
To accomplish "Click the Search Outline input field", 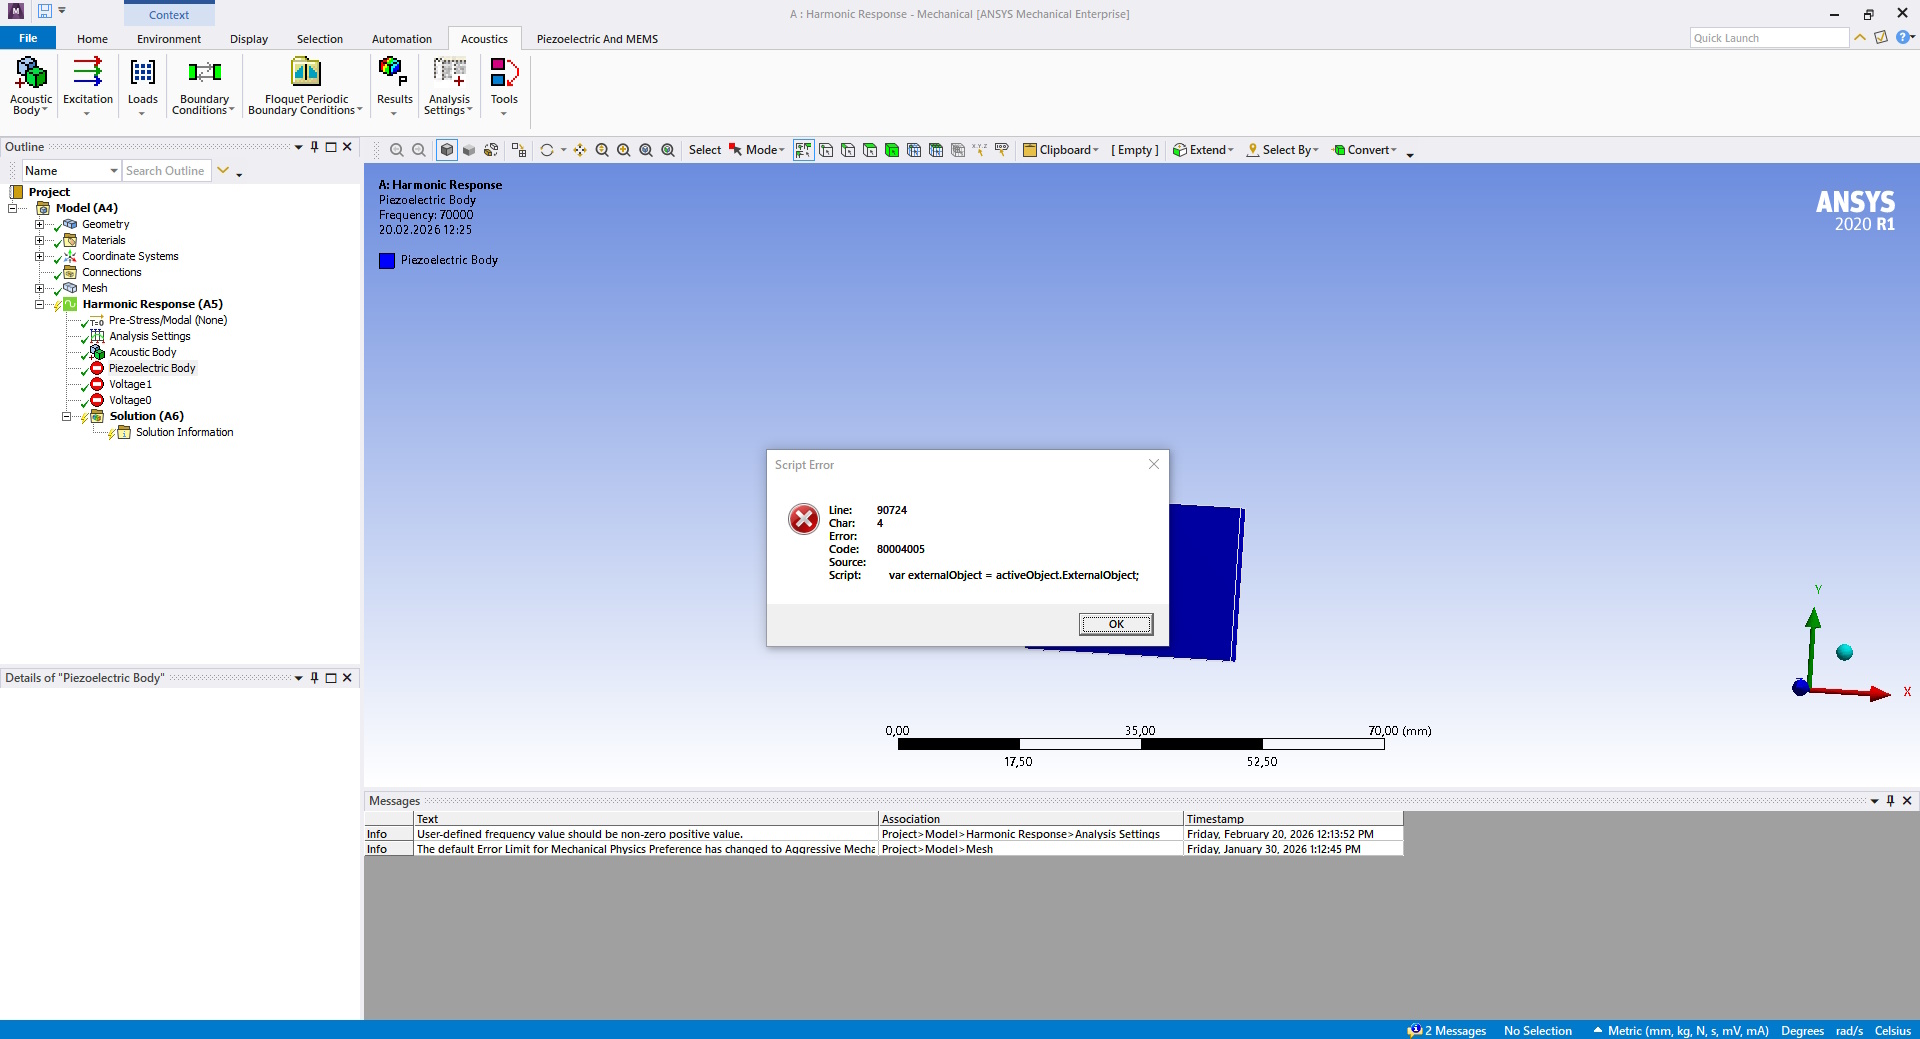I will tap(166, 171).
